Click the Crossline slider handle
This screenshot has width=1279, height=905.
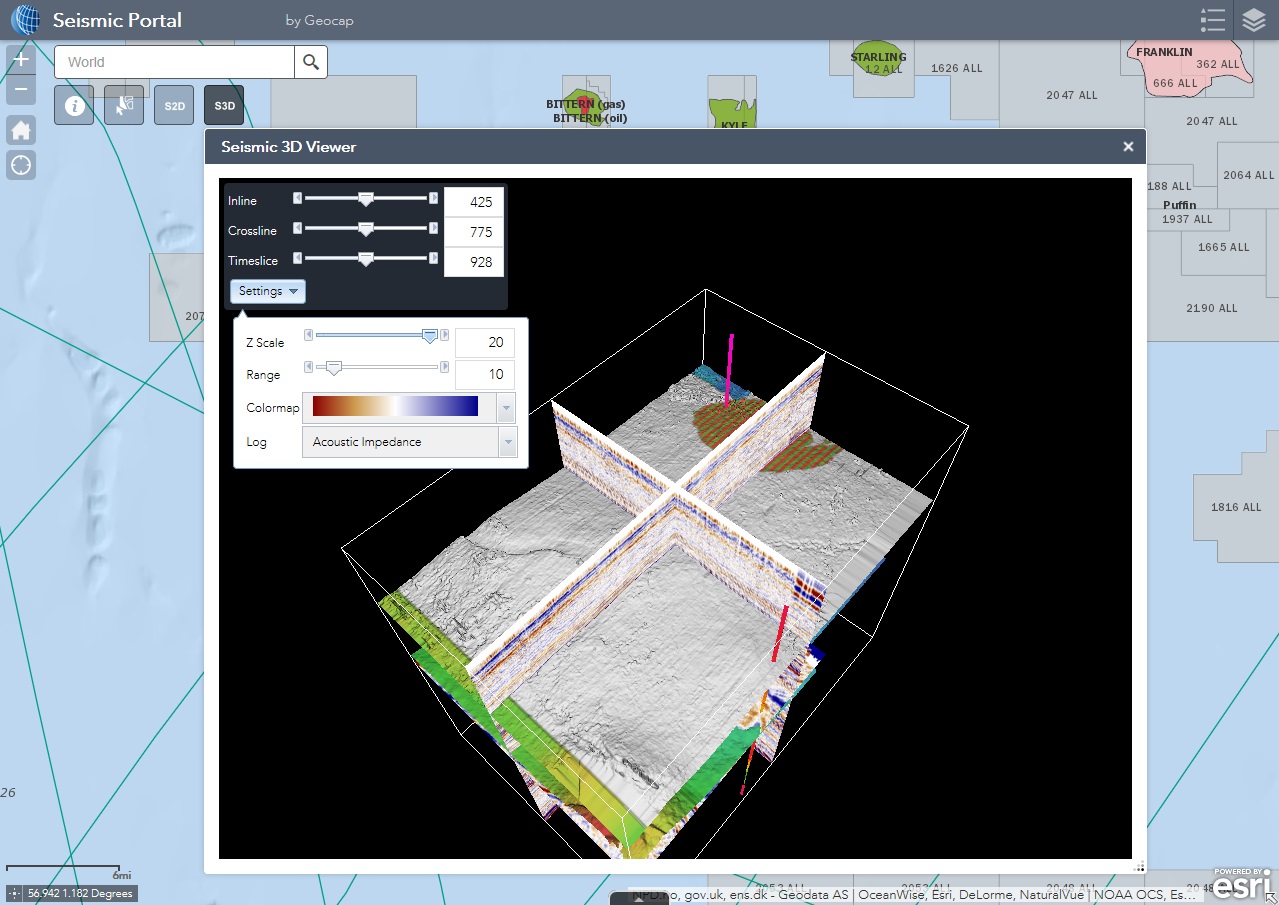click(x=366, y=230)
